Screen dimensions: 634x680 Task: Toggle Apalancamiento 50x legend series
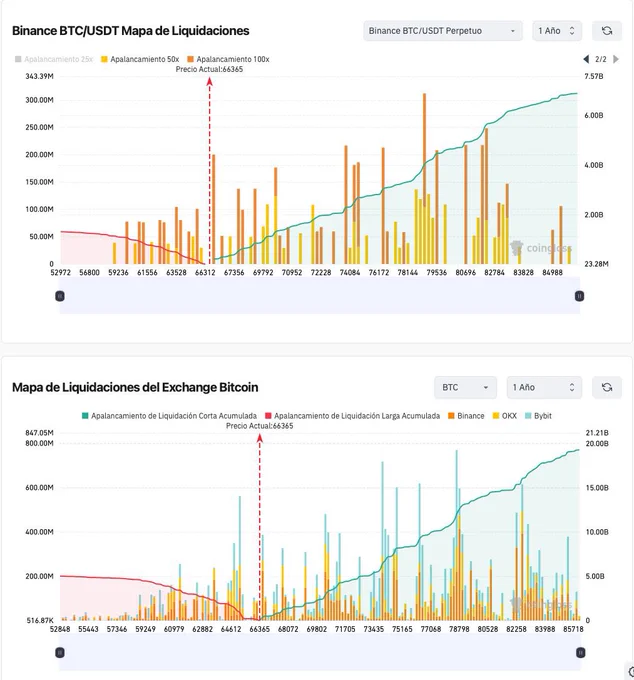(x=140, y=59)
